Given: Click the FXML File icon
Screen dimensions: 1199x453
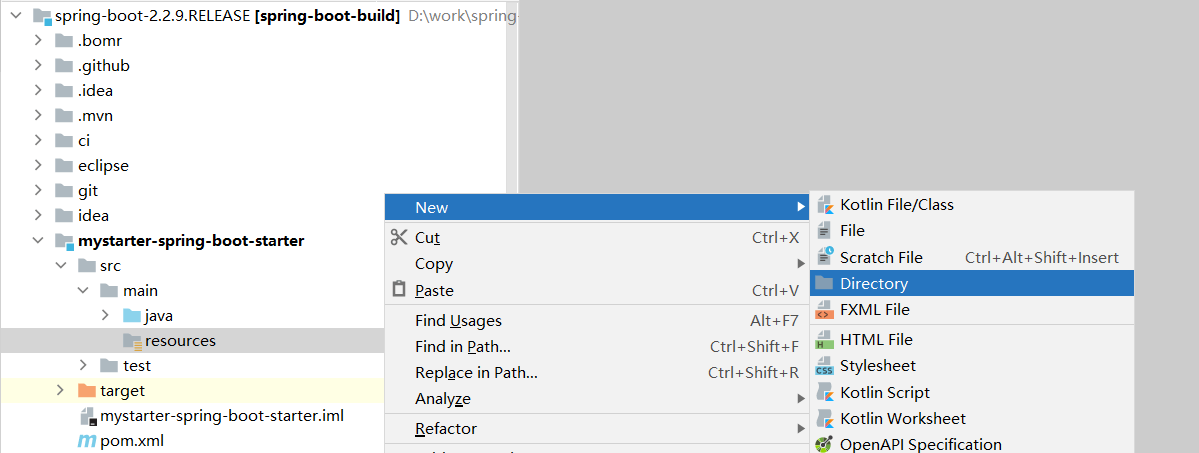Looking at the screenshot, I should pos(825,310).
